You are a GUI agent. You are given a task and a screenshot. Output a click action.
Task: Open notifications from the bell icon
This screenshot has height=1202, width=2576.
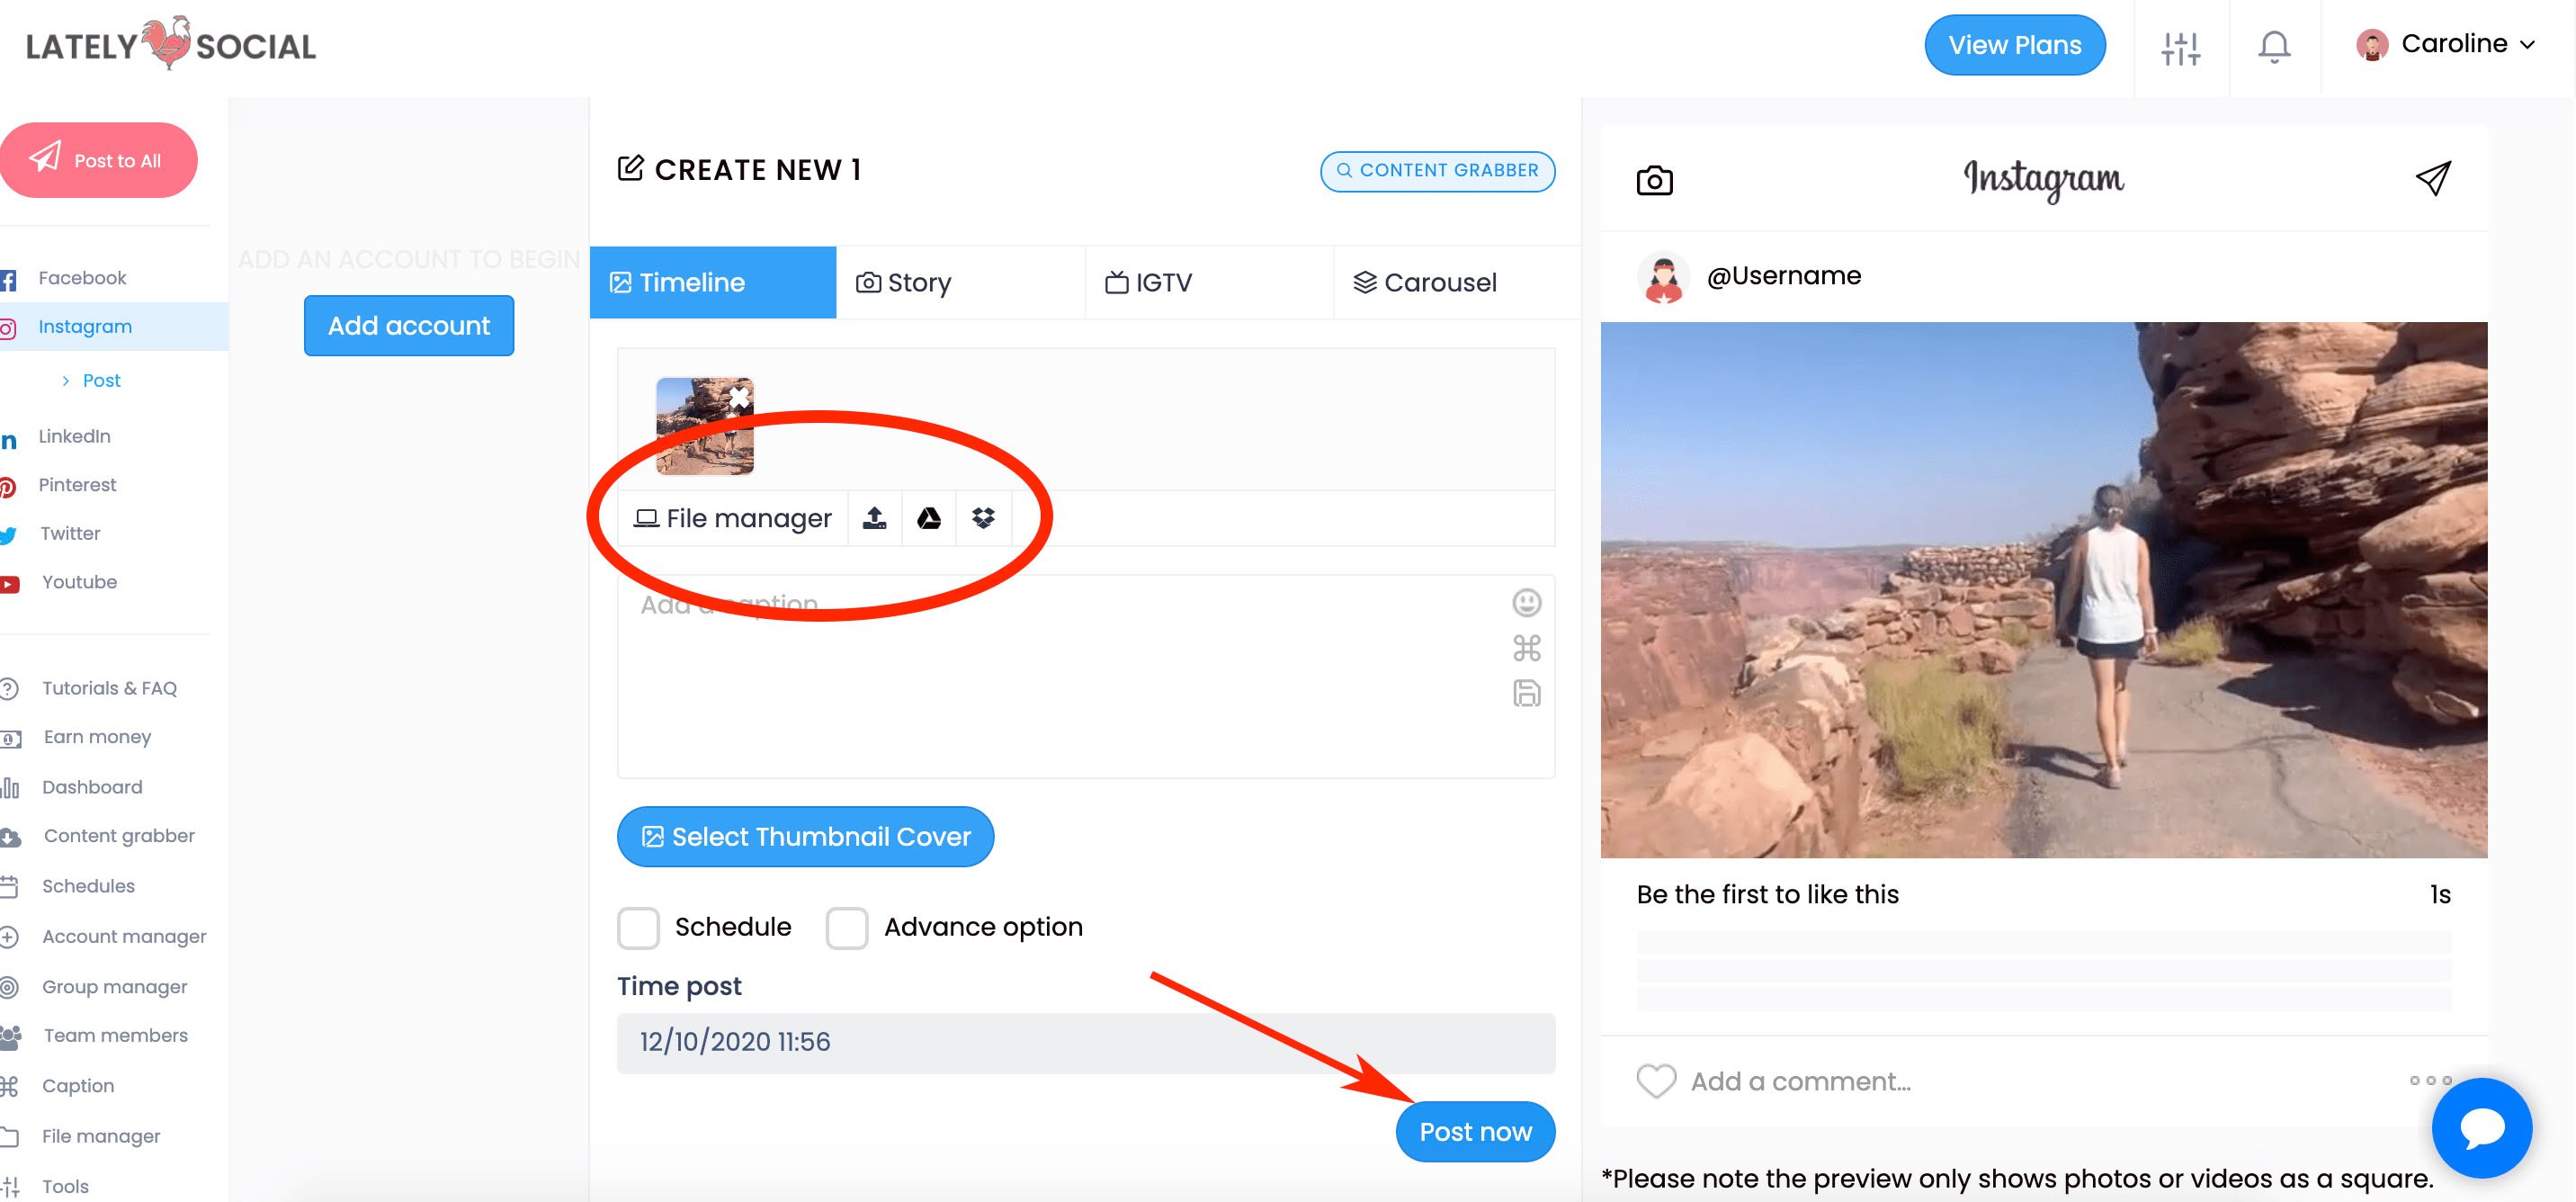pos(2274,45)
